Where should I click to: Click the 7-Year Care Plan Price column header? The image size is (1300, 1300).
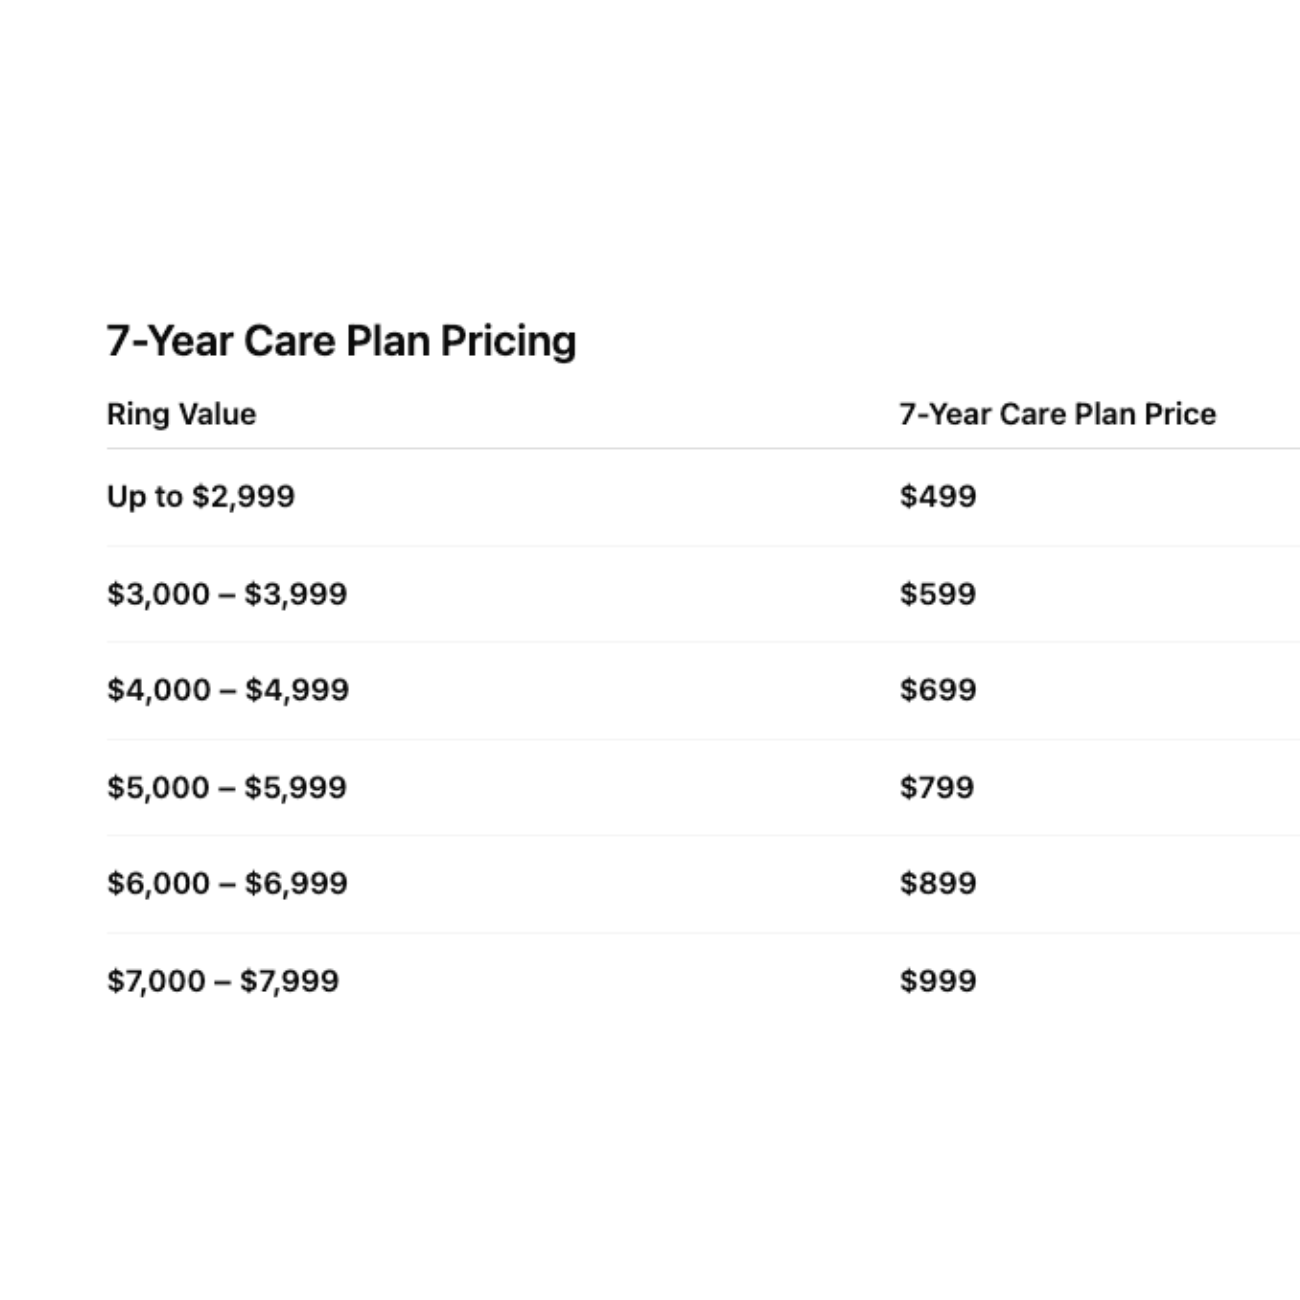point(1057,414)
